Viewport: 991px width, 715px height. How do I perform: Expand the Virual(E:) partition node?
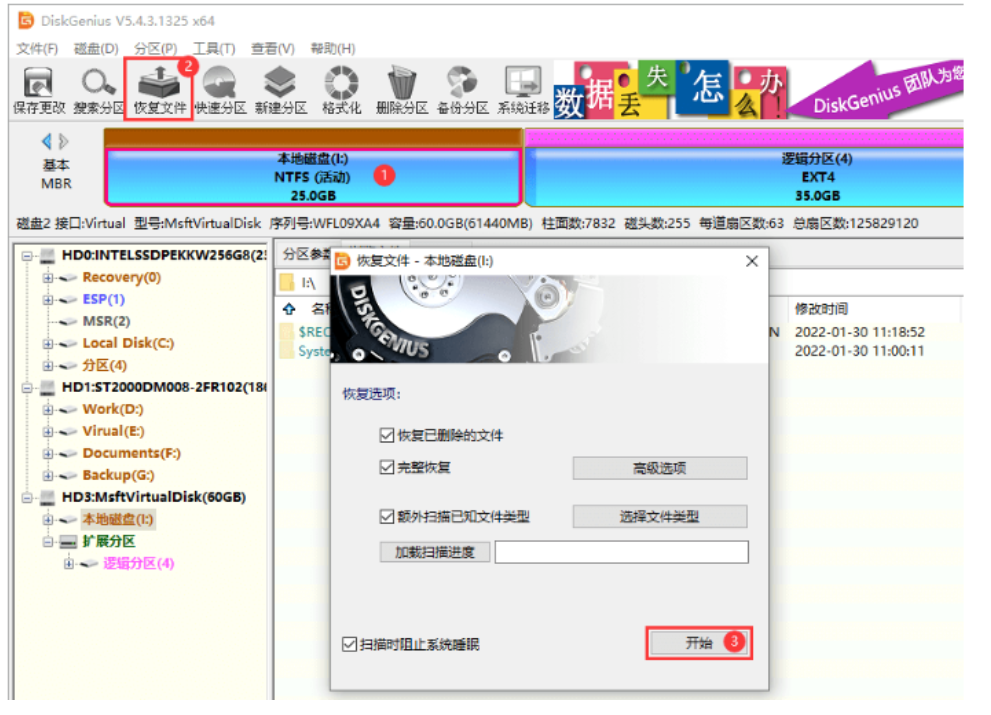[47, 432]
